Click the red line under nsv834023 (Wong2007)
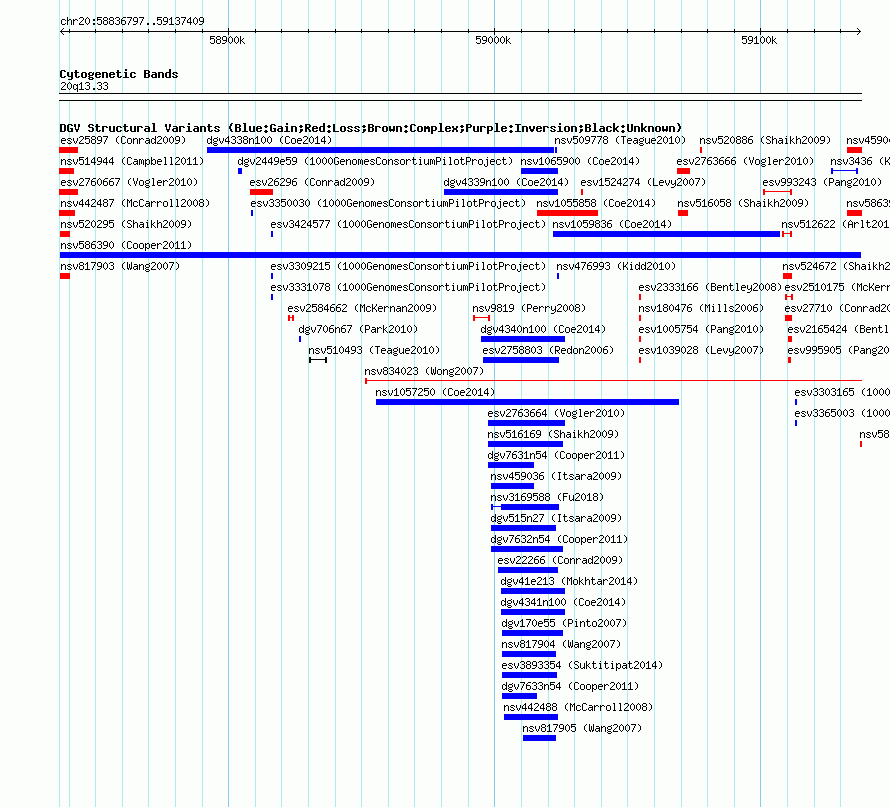The width and height of the screenshot is (890, 807). coord(613,381)
